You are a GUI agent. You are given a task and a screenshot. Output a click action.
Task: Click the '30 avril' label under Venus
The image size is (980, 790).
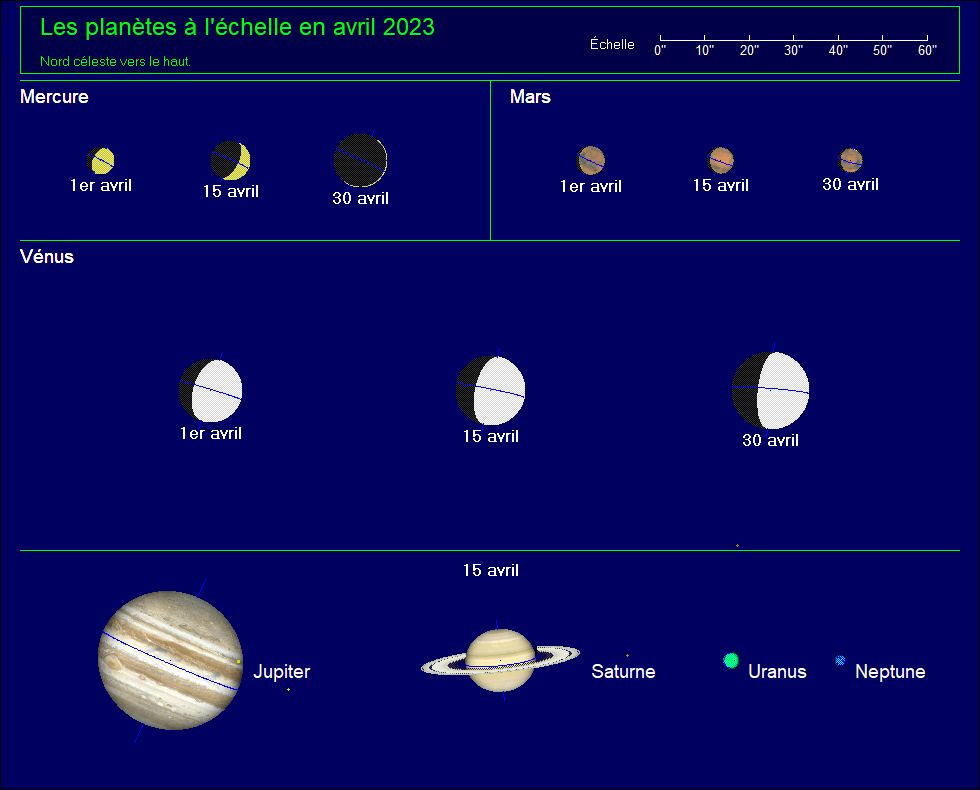coord(771,440)
